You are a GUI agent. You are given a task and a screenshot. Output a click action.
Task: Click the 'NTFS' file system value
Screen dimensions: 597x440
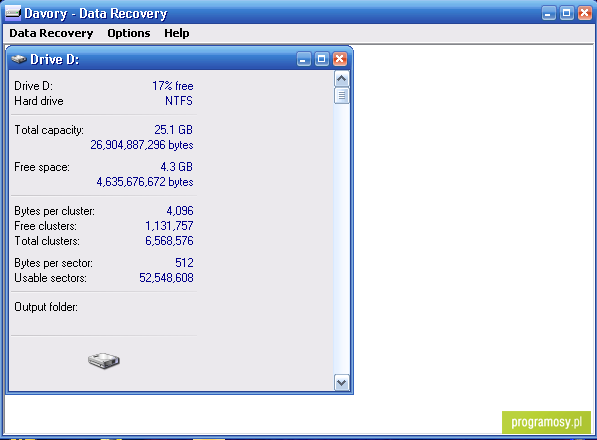point(179,101)
